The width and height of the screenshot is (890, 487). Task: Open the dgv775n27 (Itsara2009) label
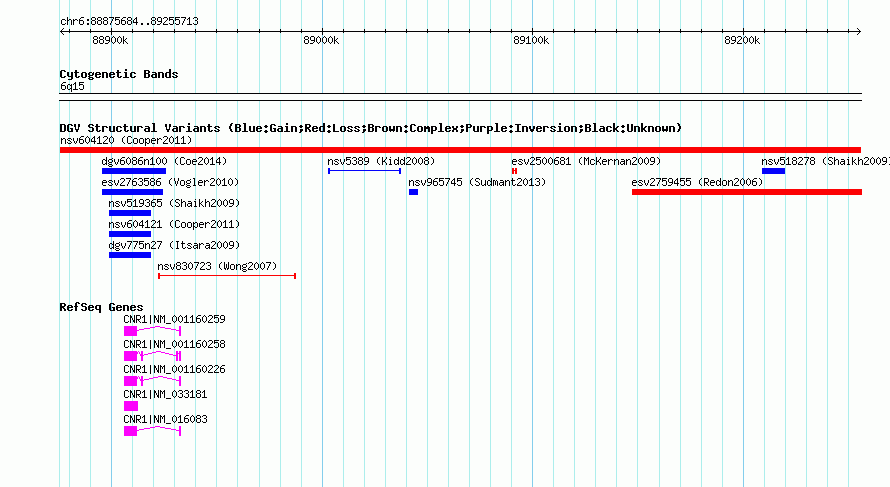click(174, 245)
